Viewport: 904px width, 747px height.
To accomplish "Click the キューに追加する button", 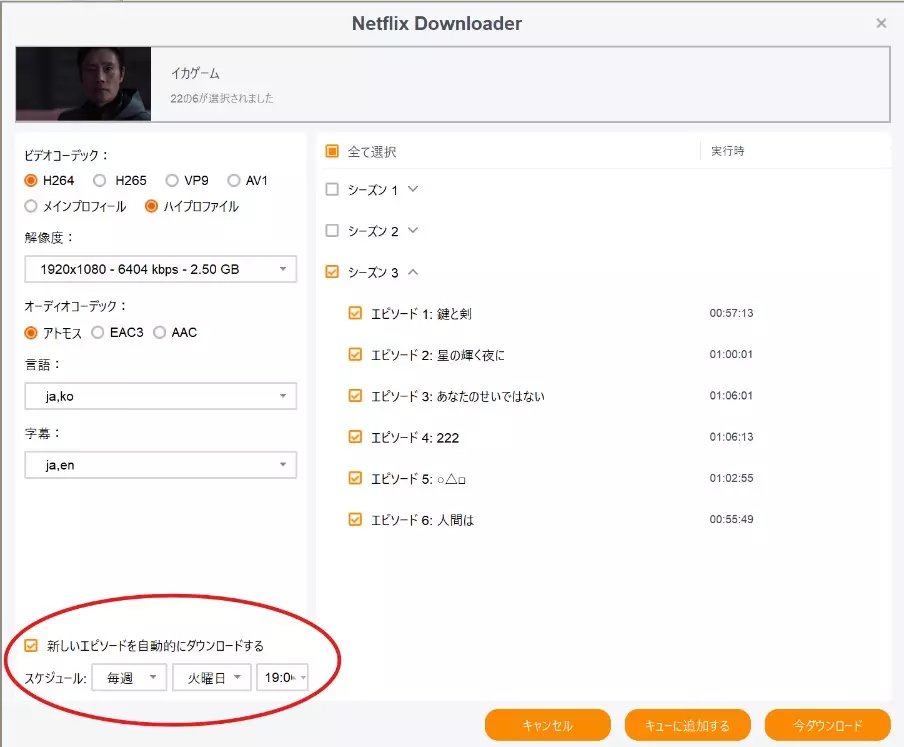I will pyautogui.click(x=687, y=725).
